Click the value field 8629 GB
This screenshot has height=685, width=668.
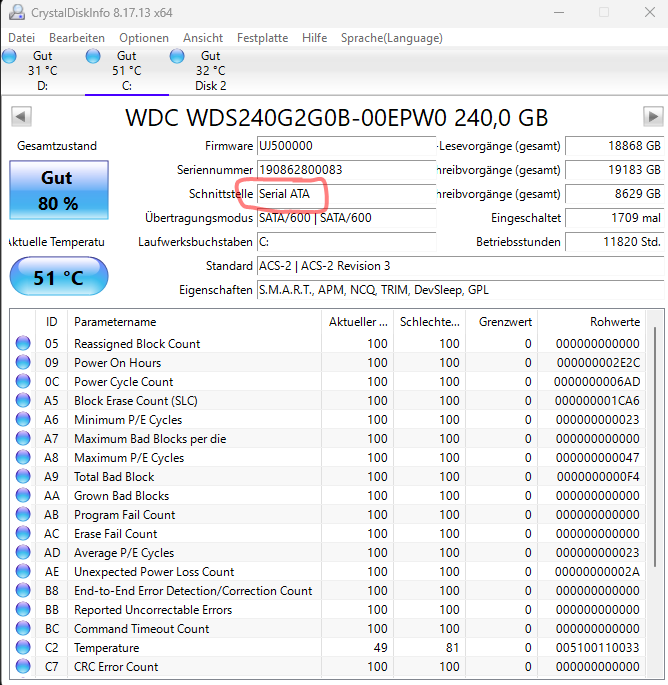pos(615,194)
